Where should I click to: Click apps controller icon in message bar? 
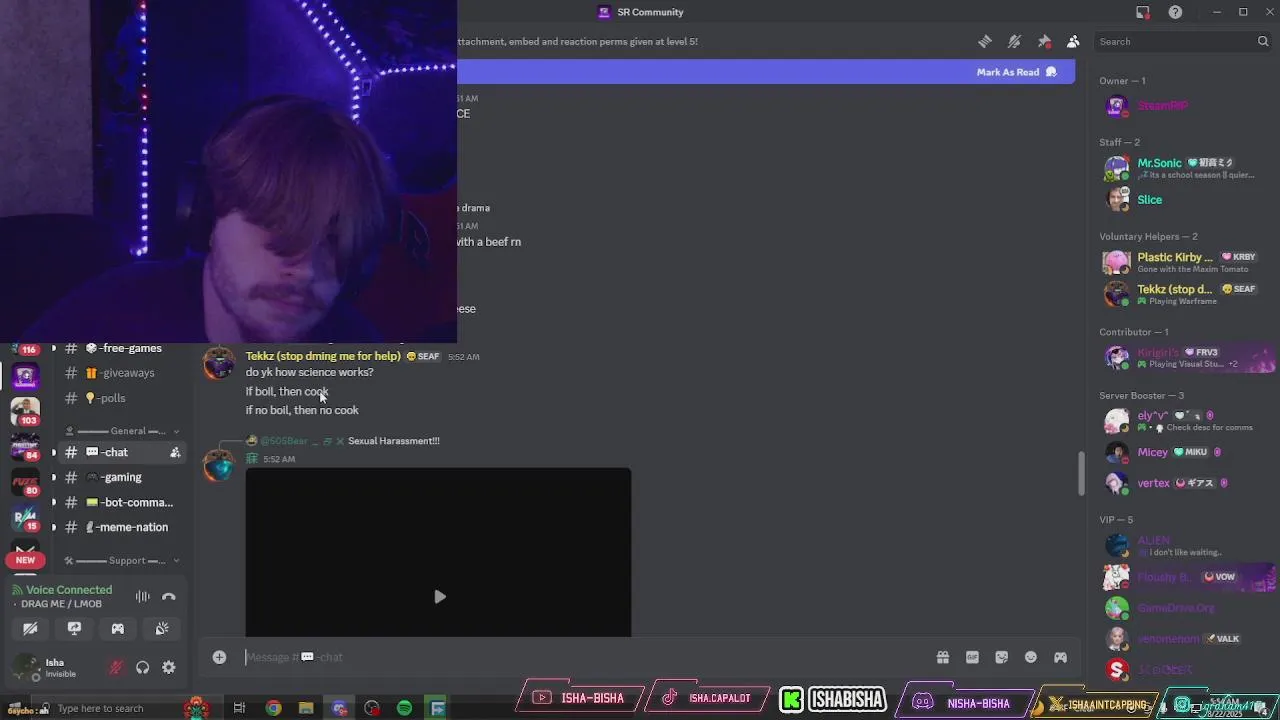click(1060, 657)
